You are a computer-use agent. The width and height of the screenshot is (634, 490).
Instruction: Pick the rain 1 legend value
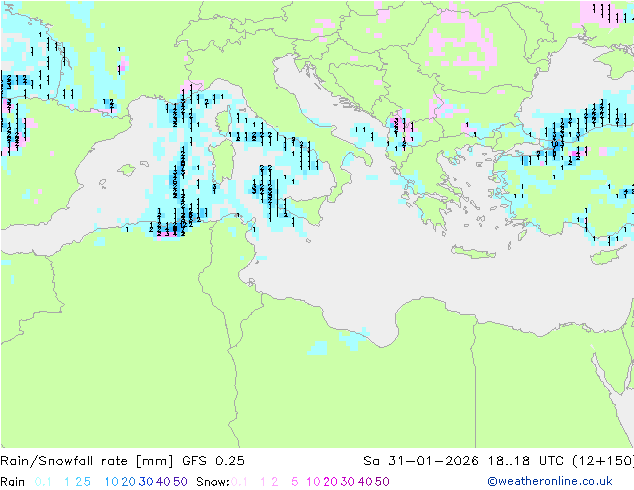click(67, 482)
